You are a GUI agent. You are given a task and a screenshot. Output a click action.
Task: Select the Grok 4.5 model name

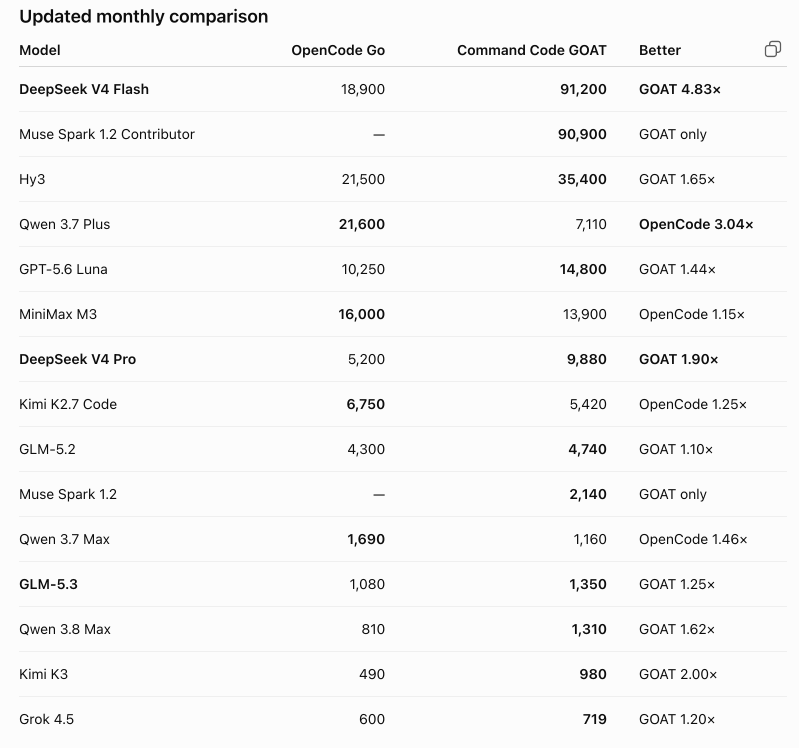(46, 719)
